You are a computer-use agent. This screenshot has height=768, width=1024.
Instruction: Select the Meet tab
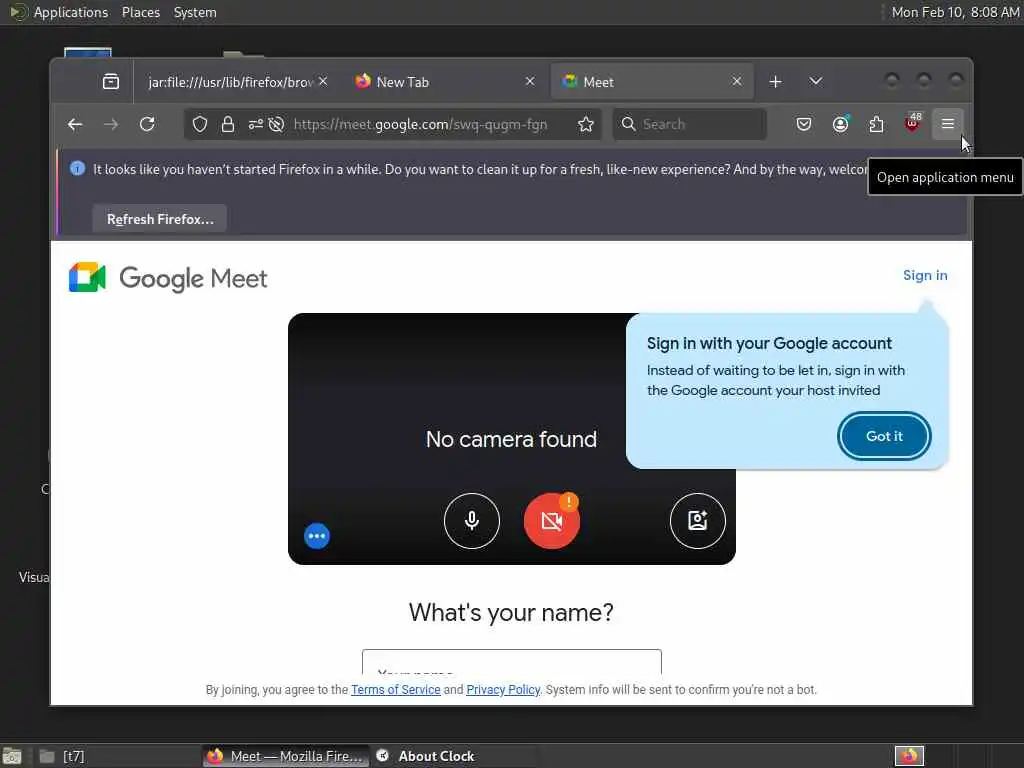click(652, 82)
